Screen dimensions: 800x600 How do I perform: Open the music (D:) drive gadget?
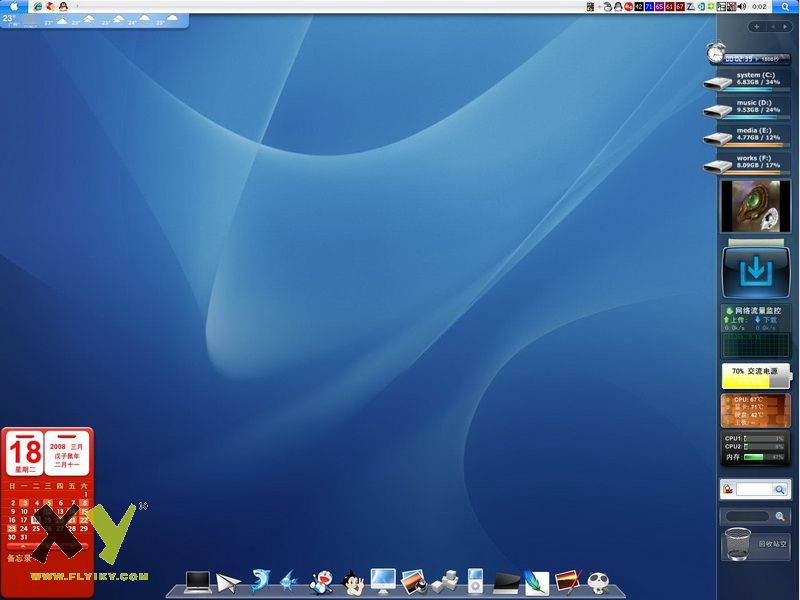point(747,109)
